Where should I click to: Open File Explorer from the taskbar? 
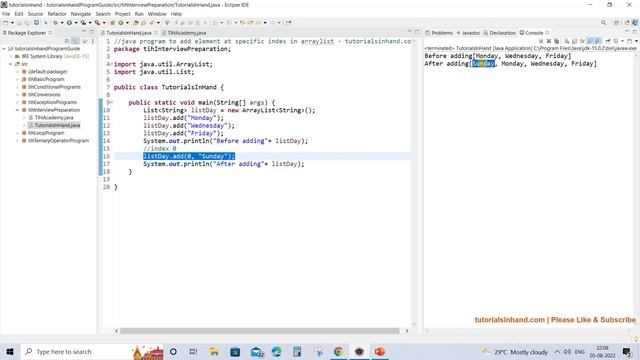[214, 351]
